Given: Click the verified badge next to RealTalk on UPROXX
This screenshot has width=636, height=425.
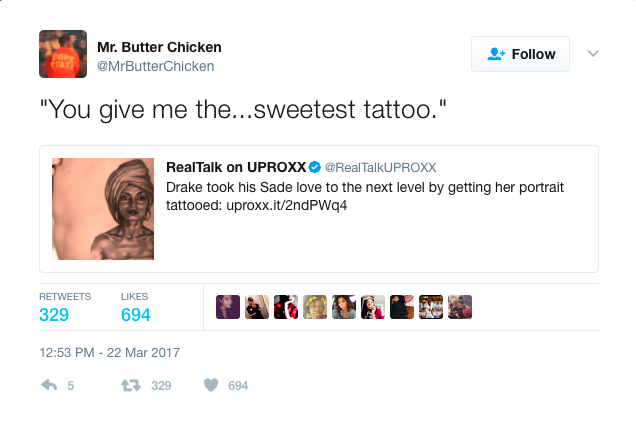Looking at the screenshot, I should tap(314, 166).
